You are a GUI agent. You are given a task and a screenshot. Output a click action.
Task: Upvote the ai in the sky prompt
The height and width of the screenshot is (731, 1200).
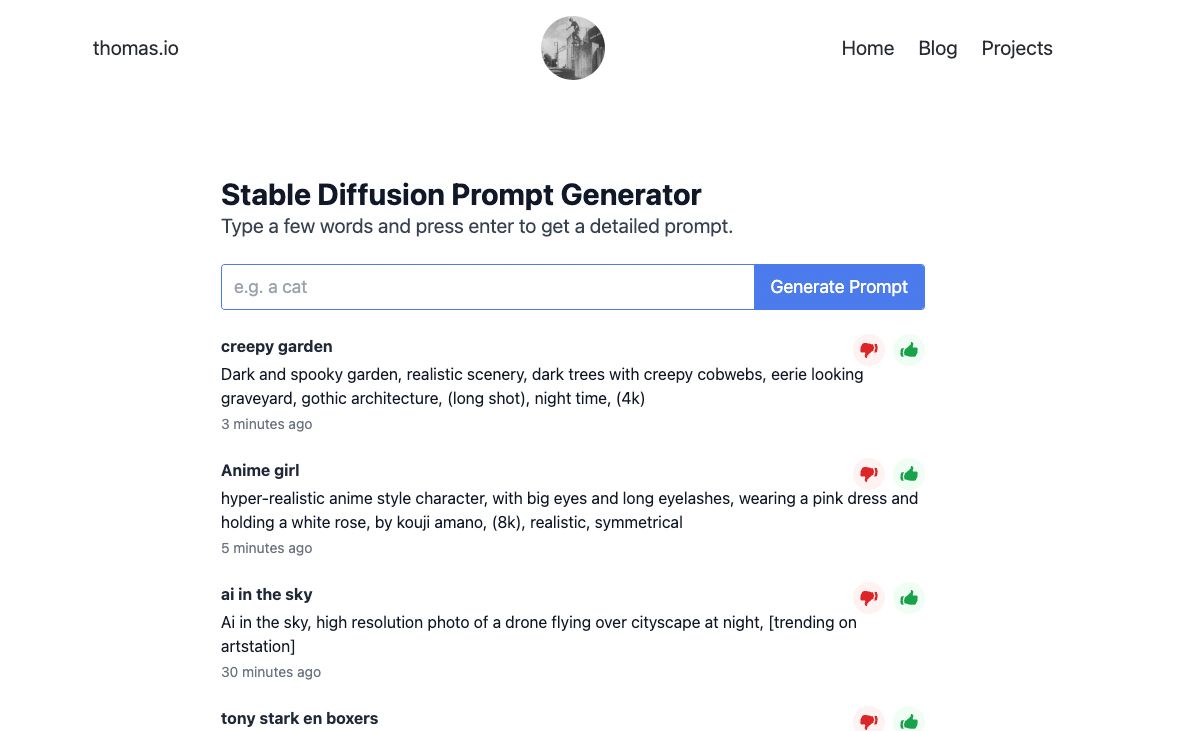(909, 598)
